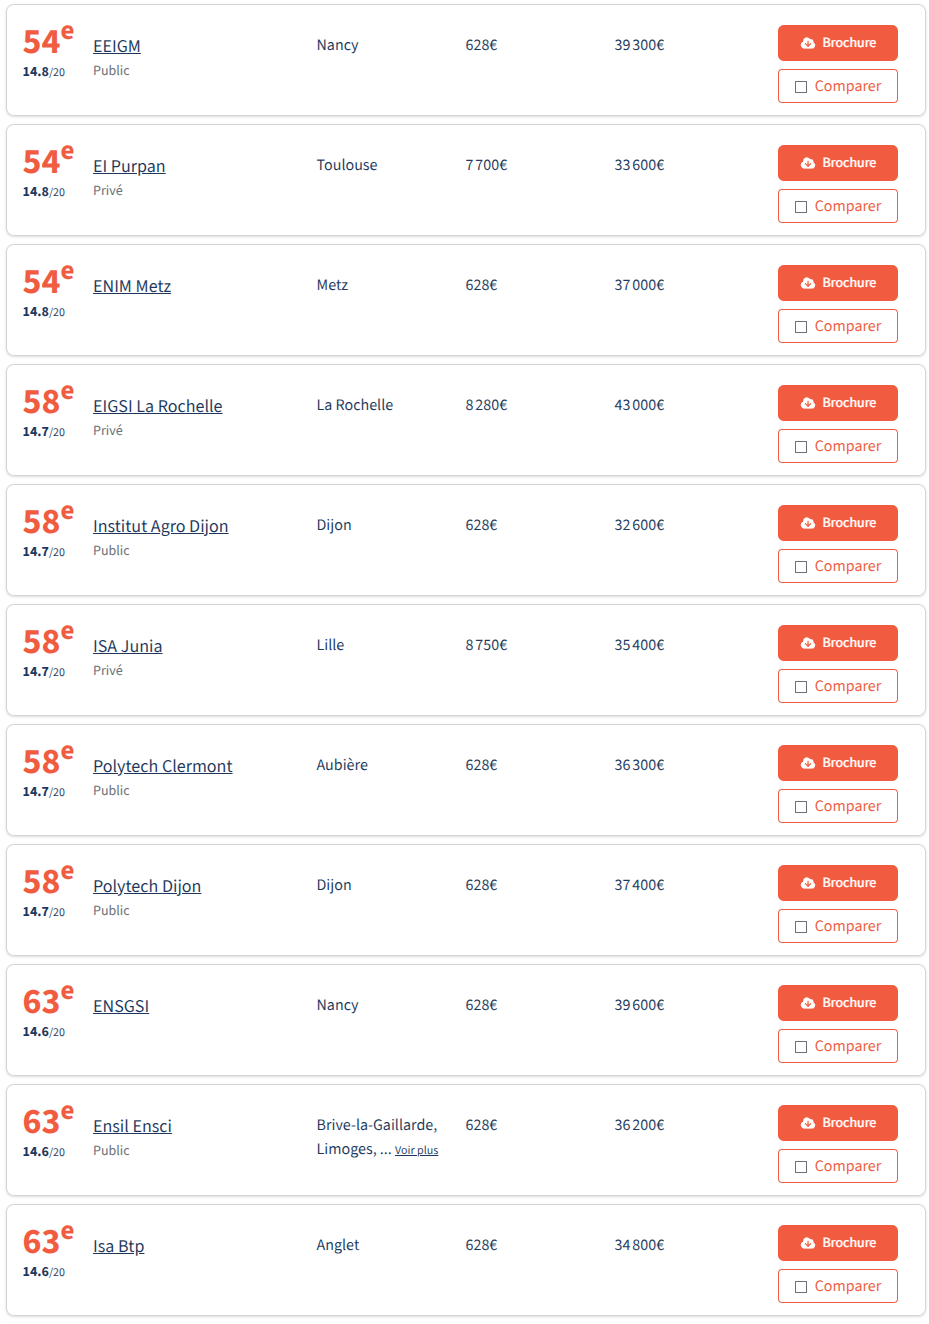Click the brochure download icon for ENSGSI
This screenshot has height=1324, width=929.
tap(808, 1003)
